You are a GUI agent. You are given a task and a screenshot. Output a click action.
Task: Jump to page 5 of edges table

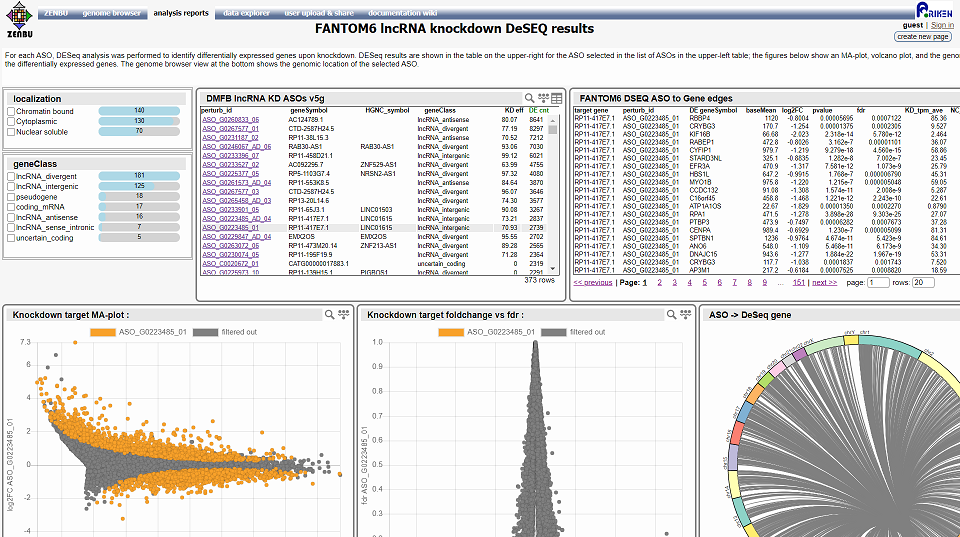[704, 283]
